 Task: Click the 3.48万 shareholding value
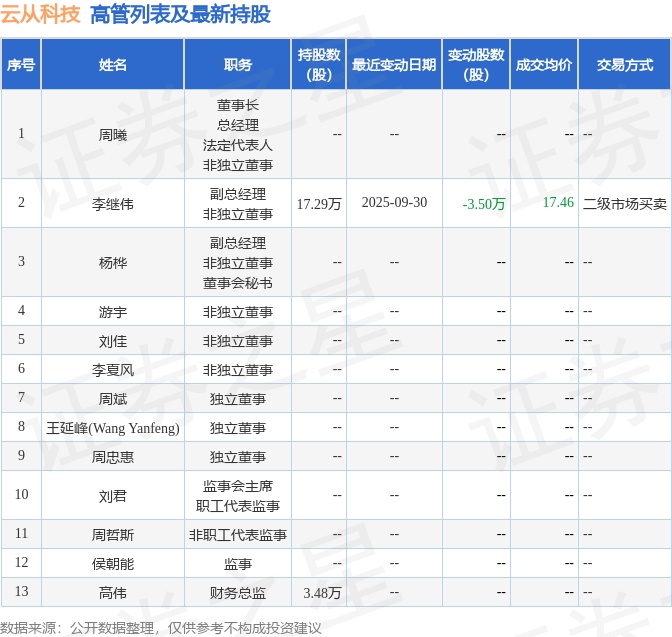(x=322, y=593)
